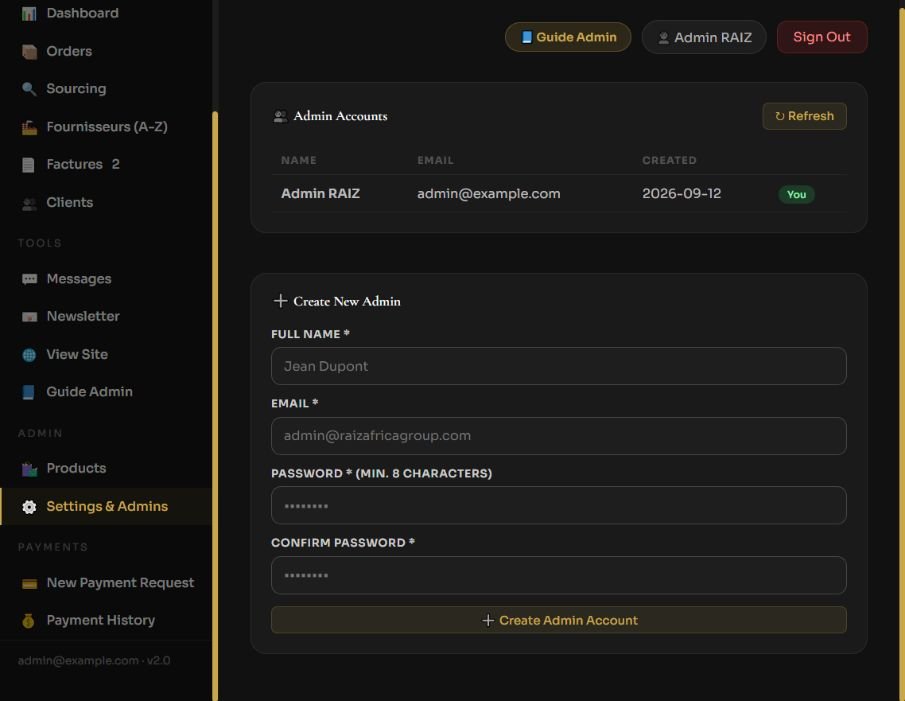
Task: Click the View Site globe icon
Action: pos(29,355)
